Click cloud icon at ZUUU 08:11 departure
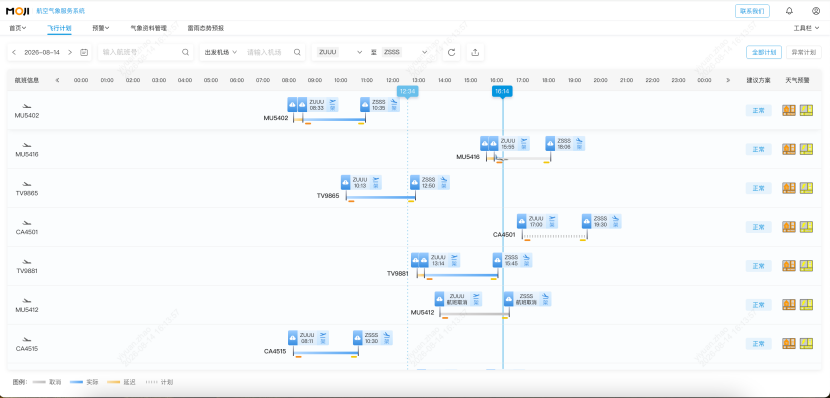The image size is (830, 398). point(293,338)
